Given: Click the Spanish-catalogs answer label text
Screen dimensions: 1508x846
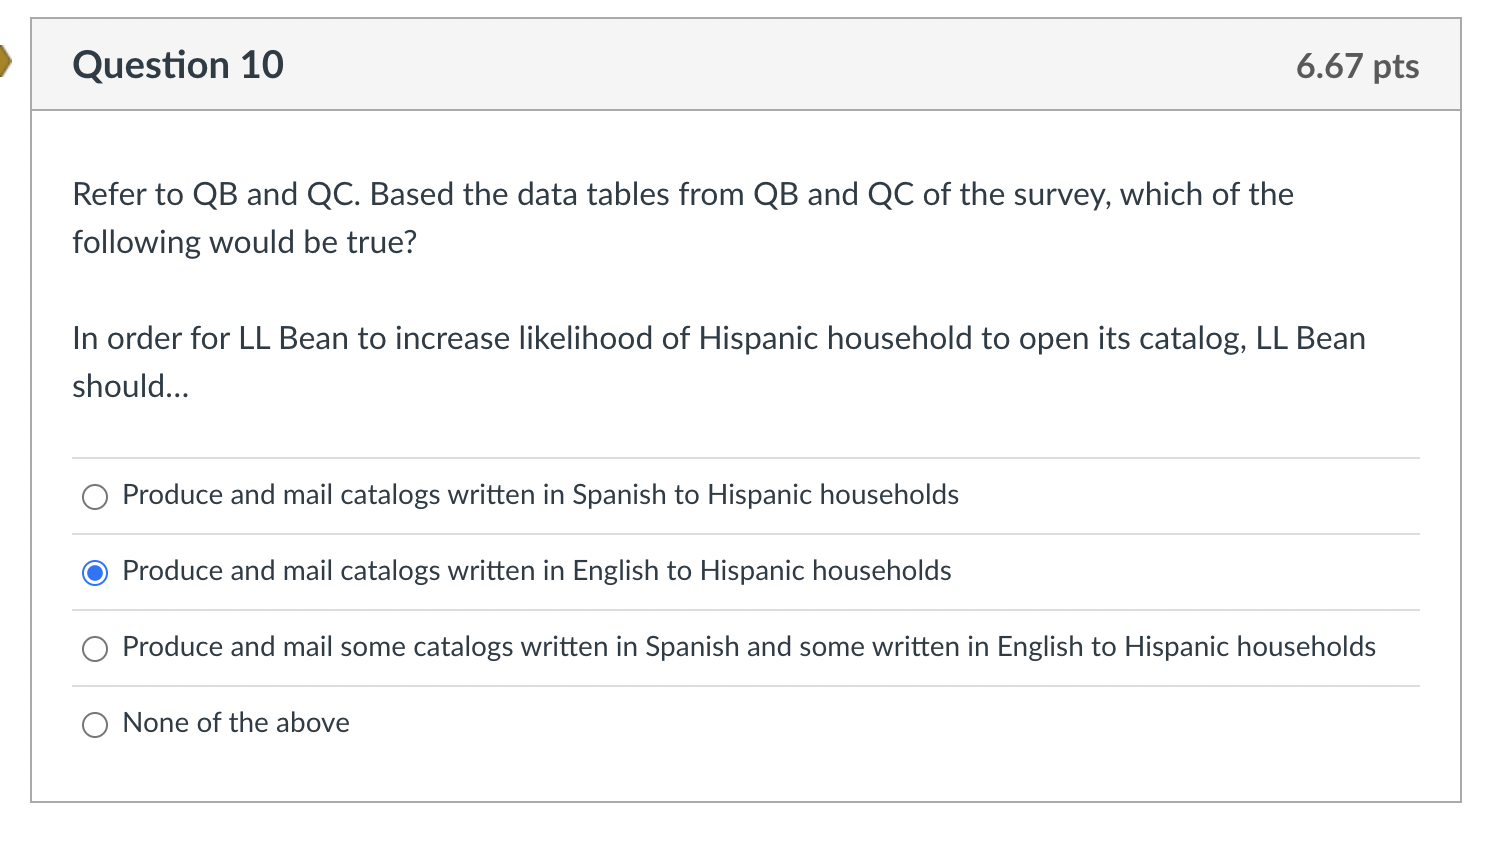Looking at the screenshot, I should 540,495.
